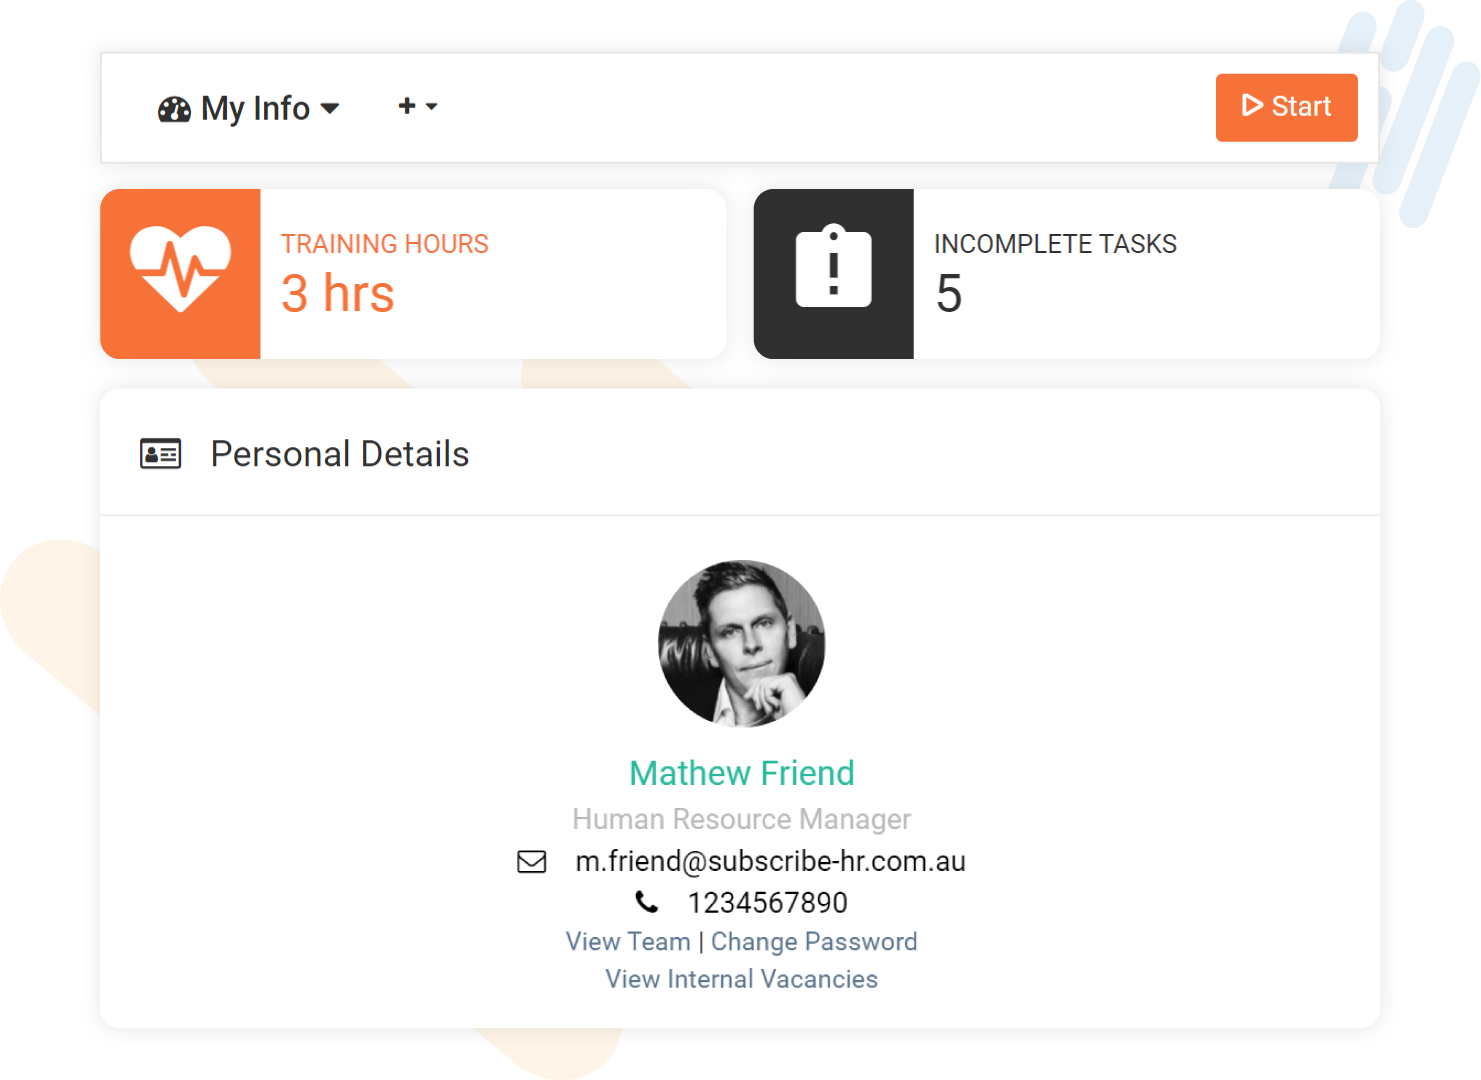Image resolution: width=1481 pixels, height=1080 pixels.
Task: Click the Training Hours 3 hrs value
Action: [x=338, y=293]
